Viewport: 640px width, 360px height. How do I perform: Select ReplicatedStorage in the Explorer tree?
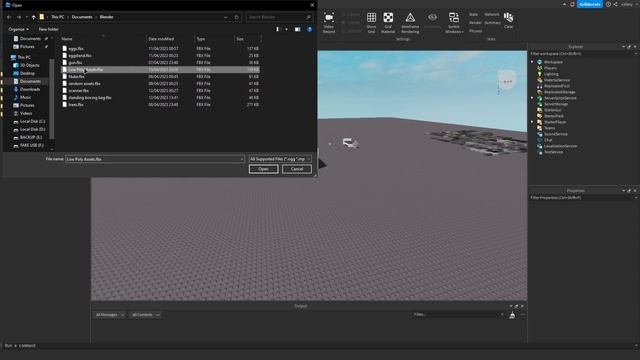point(559,92)
